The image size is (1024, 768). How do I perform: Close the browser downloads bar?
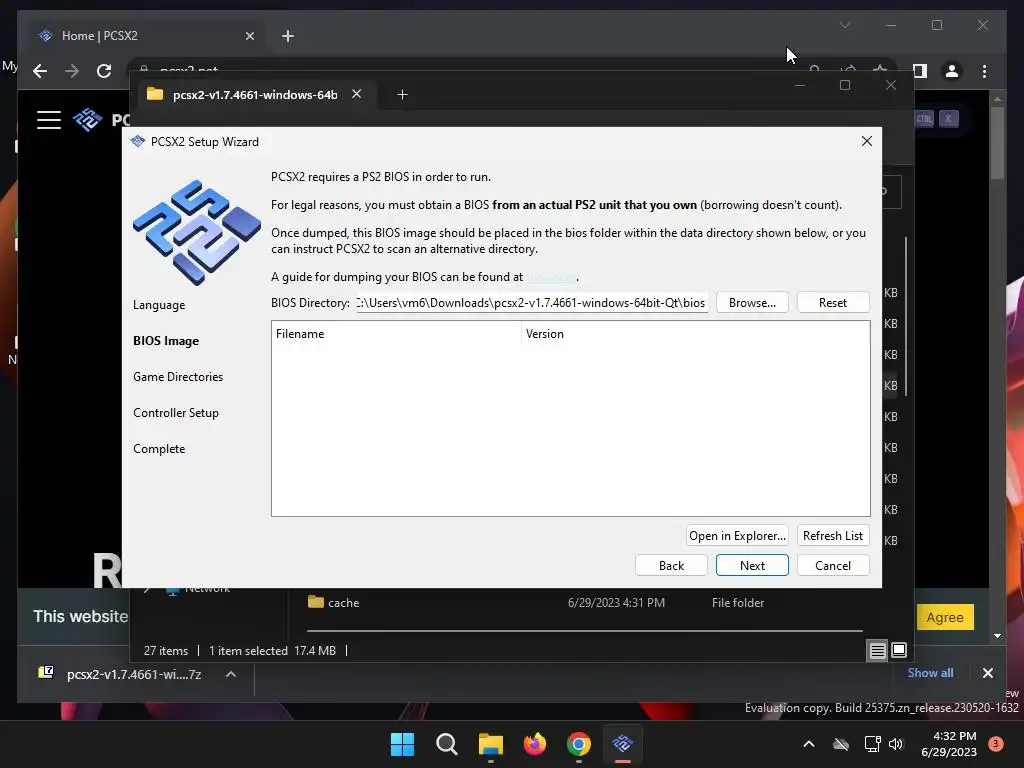tap(987, 673)
